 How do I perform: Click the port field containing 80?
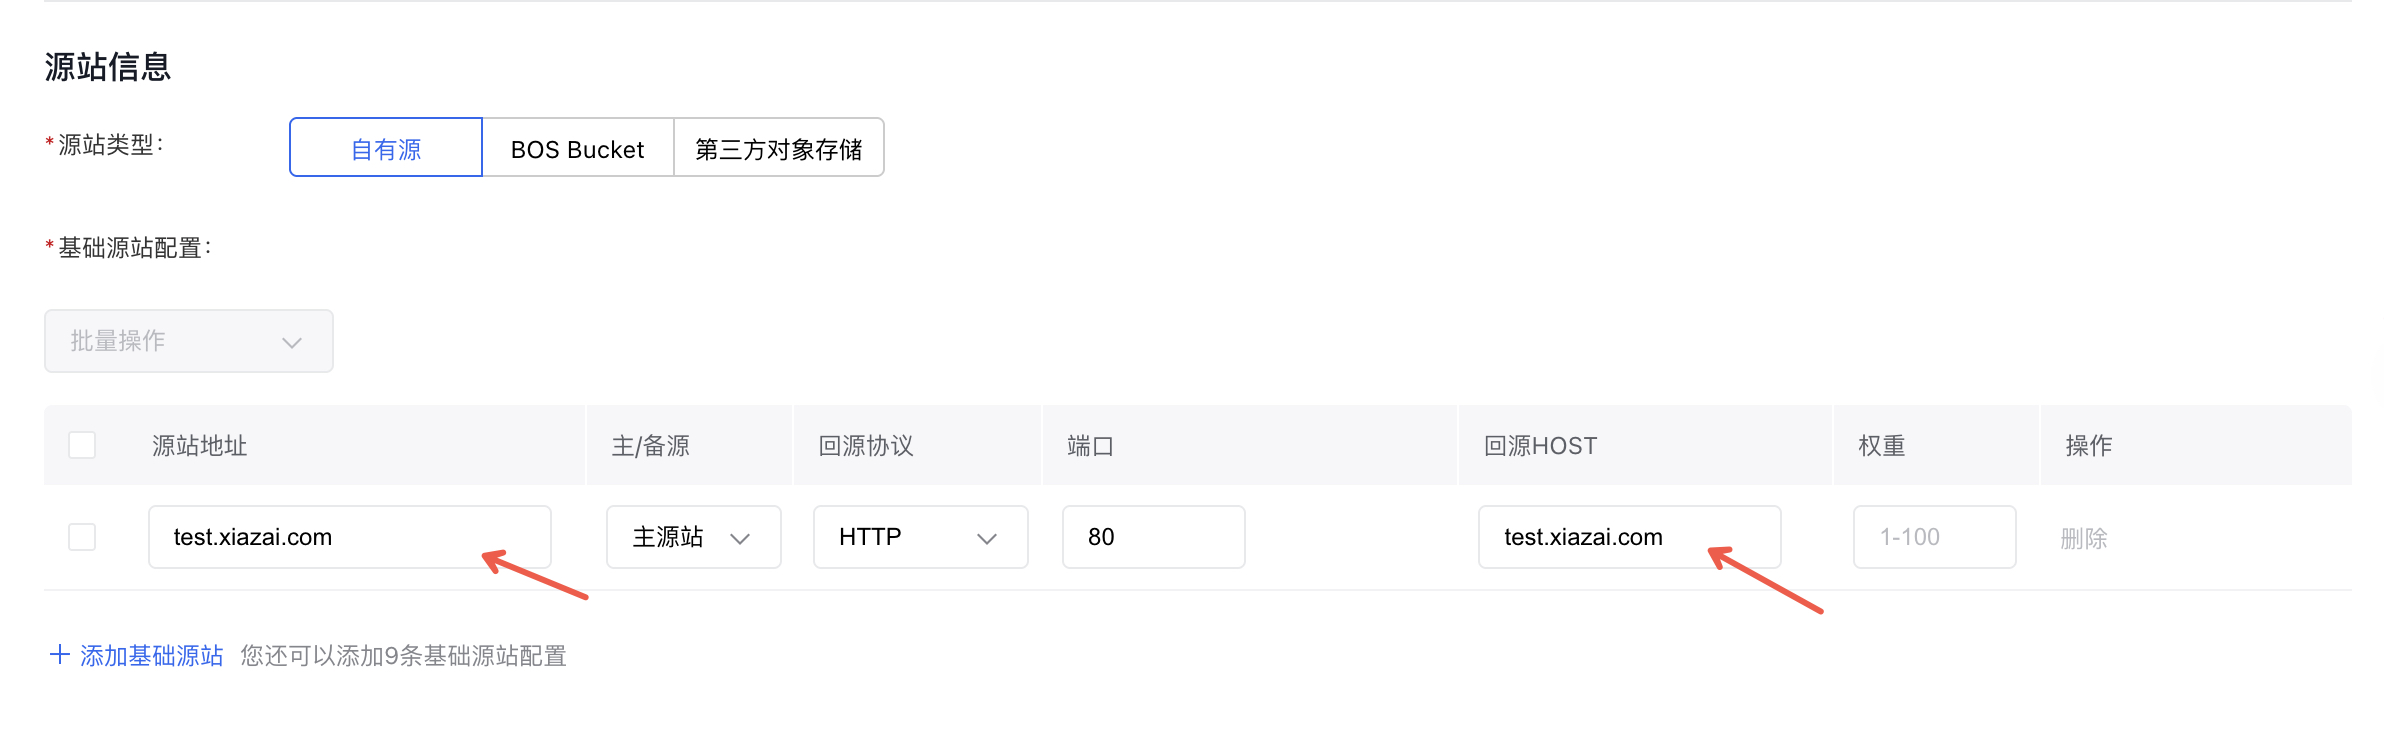1153,537
